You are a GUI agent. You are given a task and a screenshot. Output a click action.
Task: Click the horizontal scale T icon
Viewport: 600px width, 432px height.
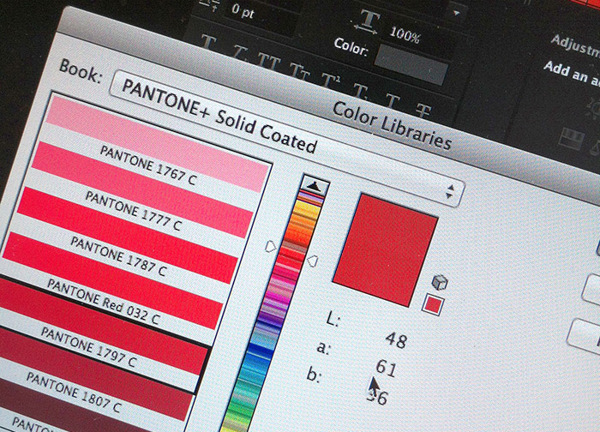point(368,21)
